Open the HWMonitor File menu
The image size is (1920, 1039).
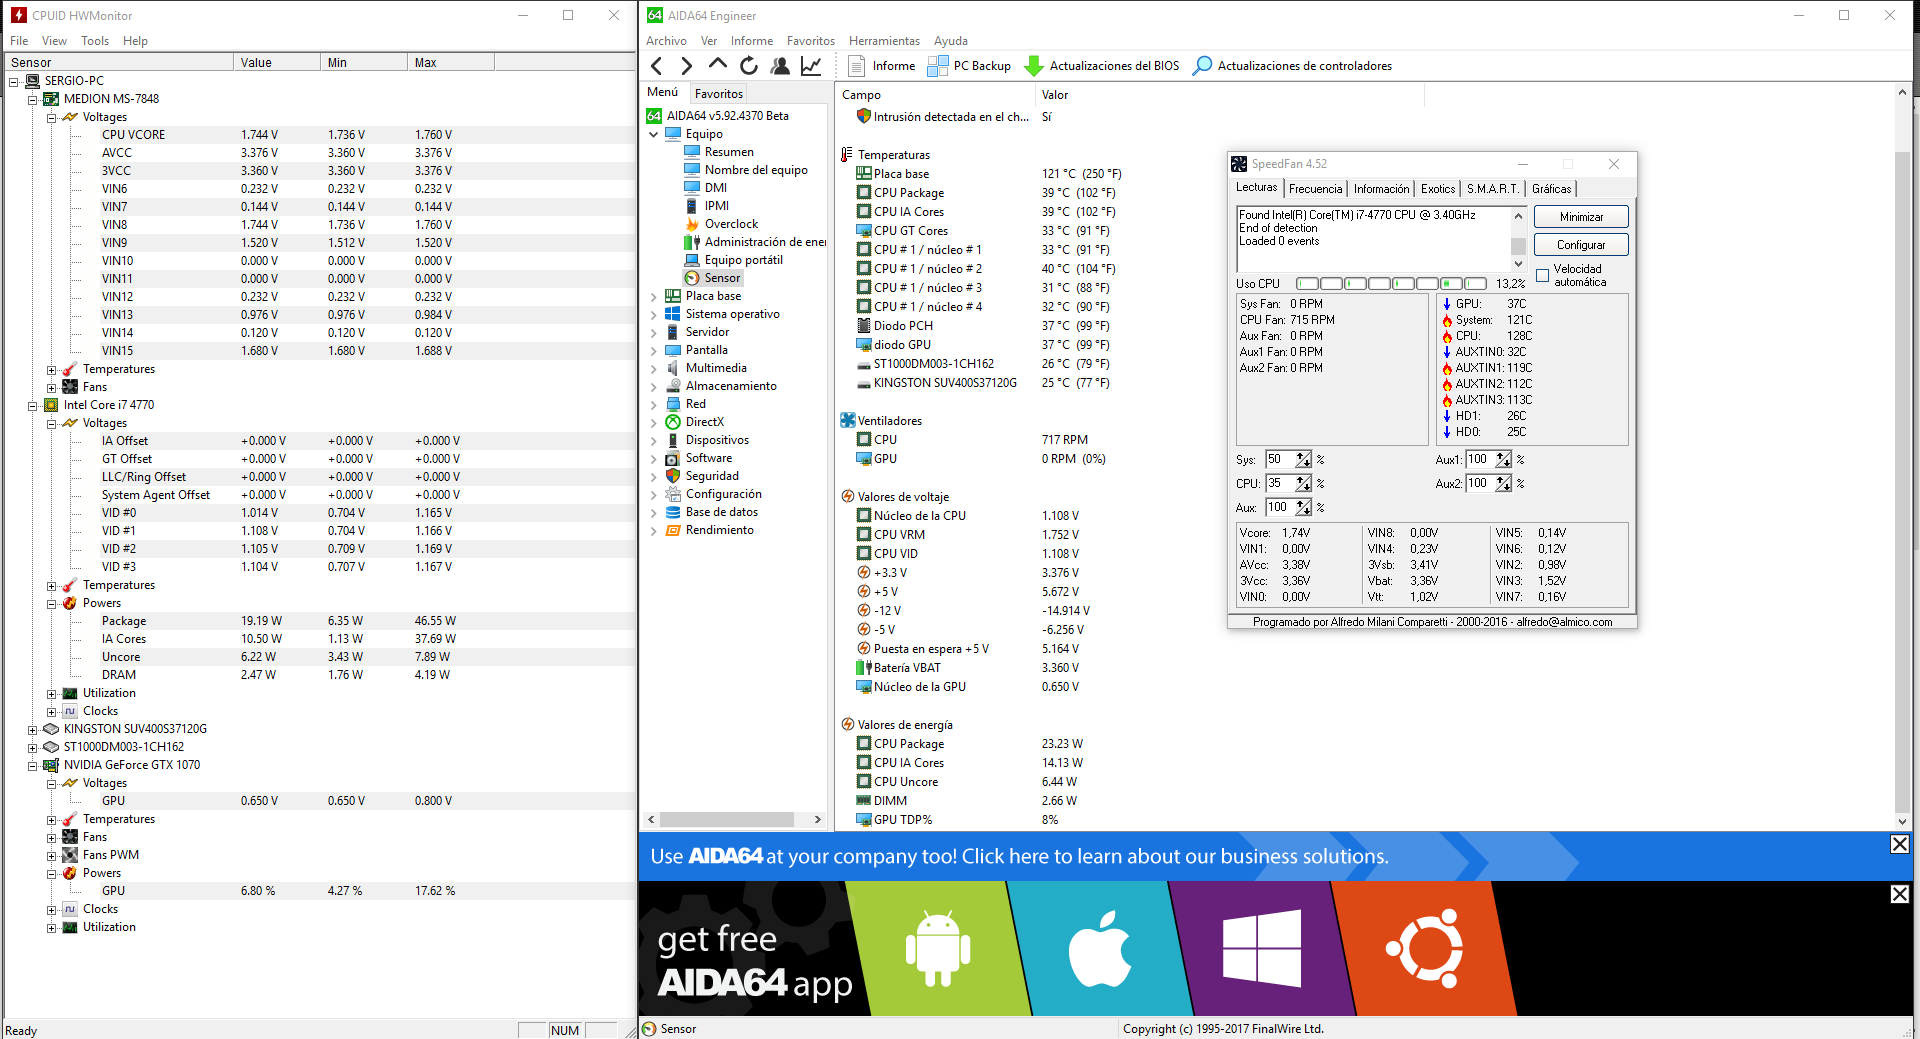(x=19, y=41)
